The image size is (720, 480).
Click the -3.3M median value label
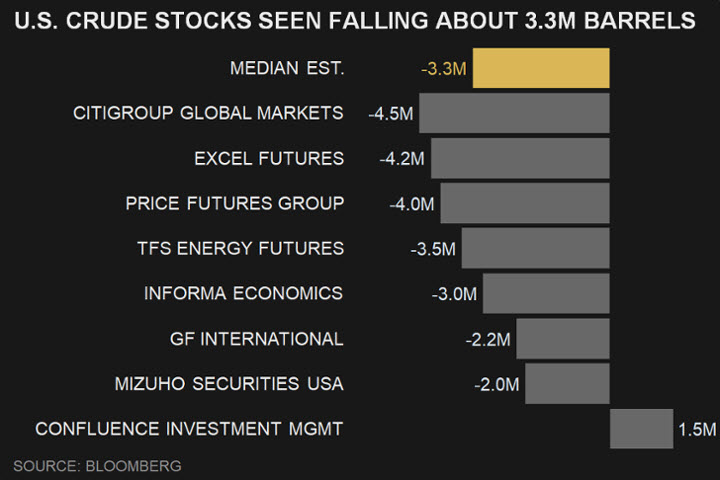[x=444, y=69]
